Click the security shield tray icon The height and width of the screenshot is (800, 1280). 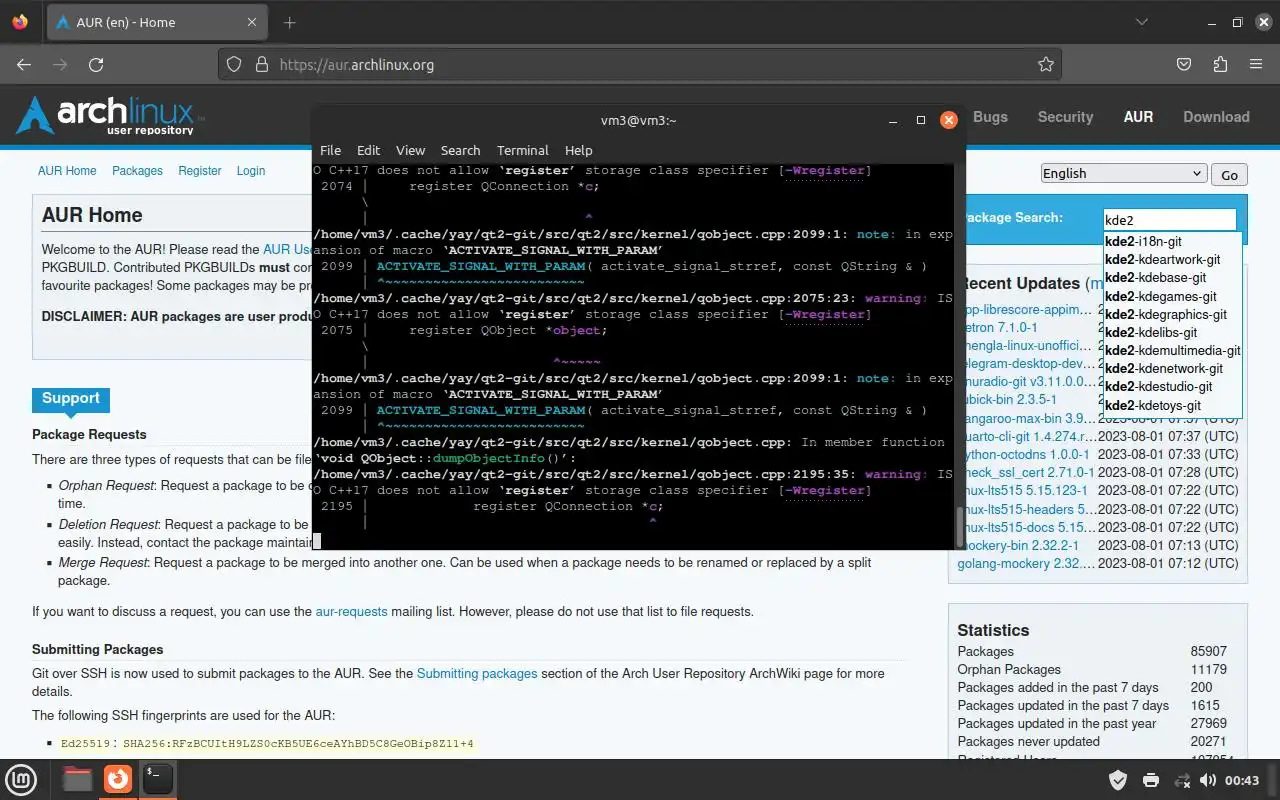pyautogui.click(x=1119, y=780)
